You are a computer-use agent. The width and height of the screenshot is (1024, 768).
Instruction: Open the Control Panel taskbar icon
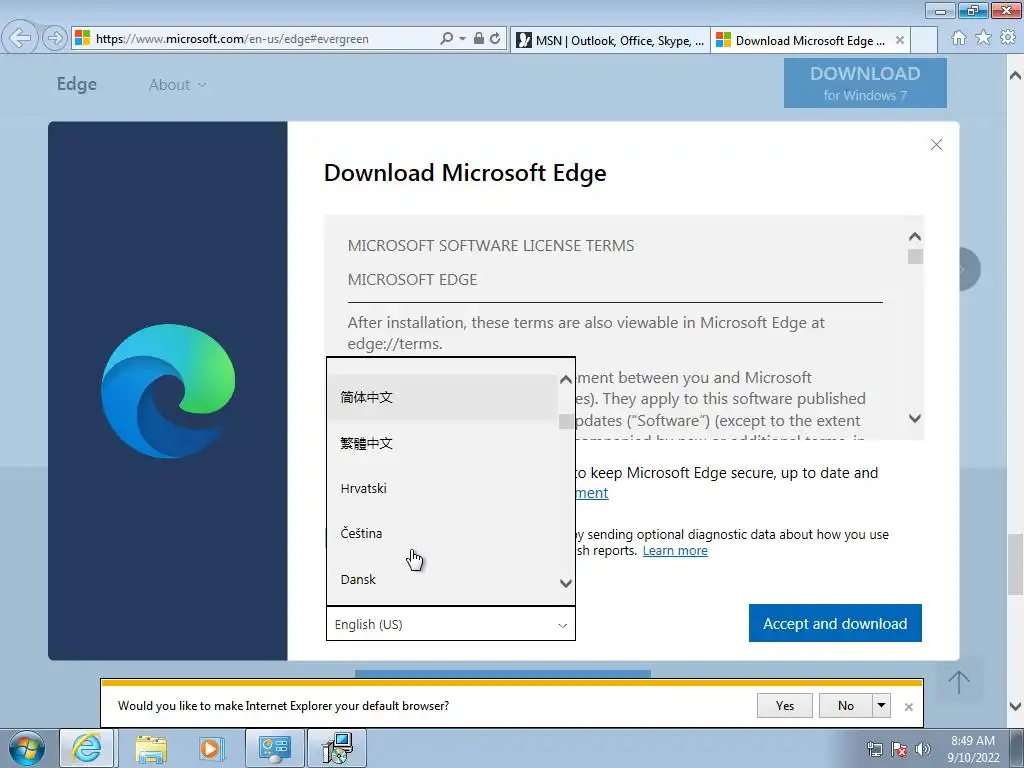click(274, 748)
